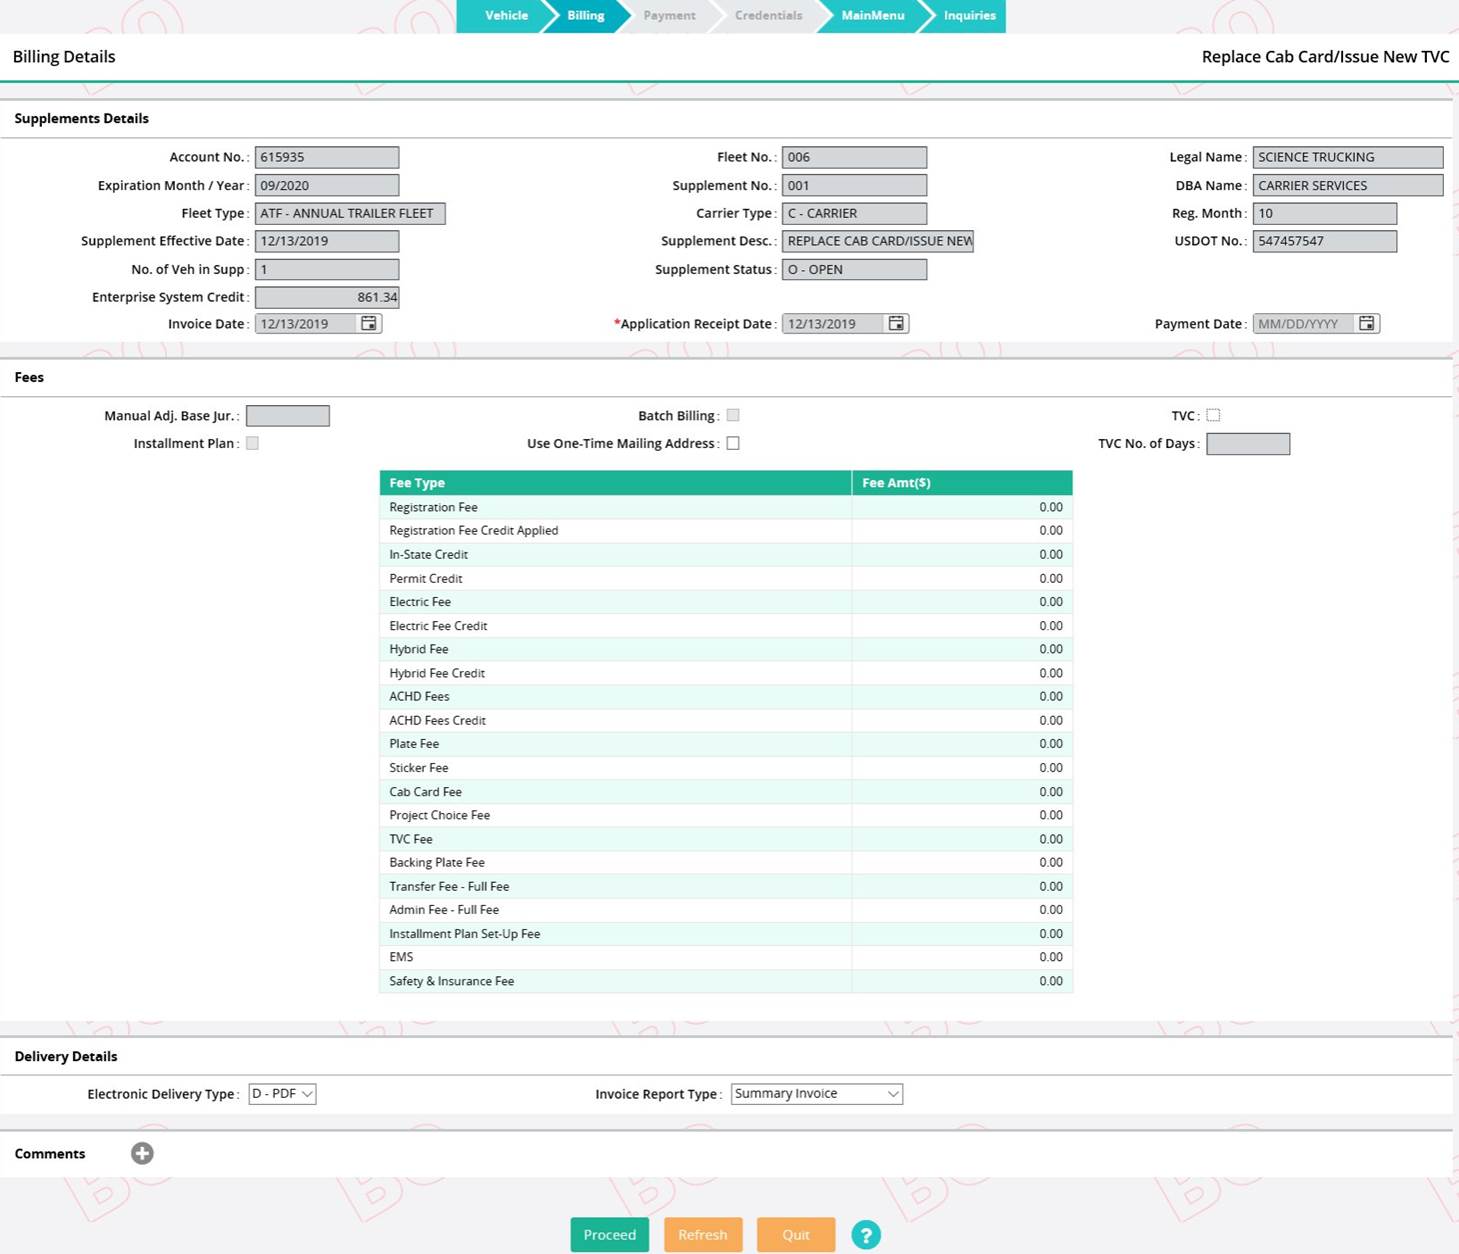
Task: Toggle the Batch Billing checkbox
Action: (733, 415)
